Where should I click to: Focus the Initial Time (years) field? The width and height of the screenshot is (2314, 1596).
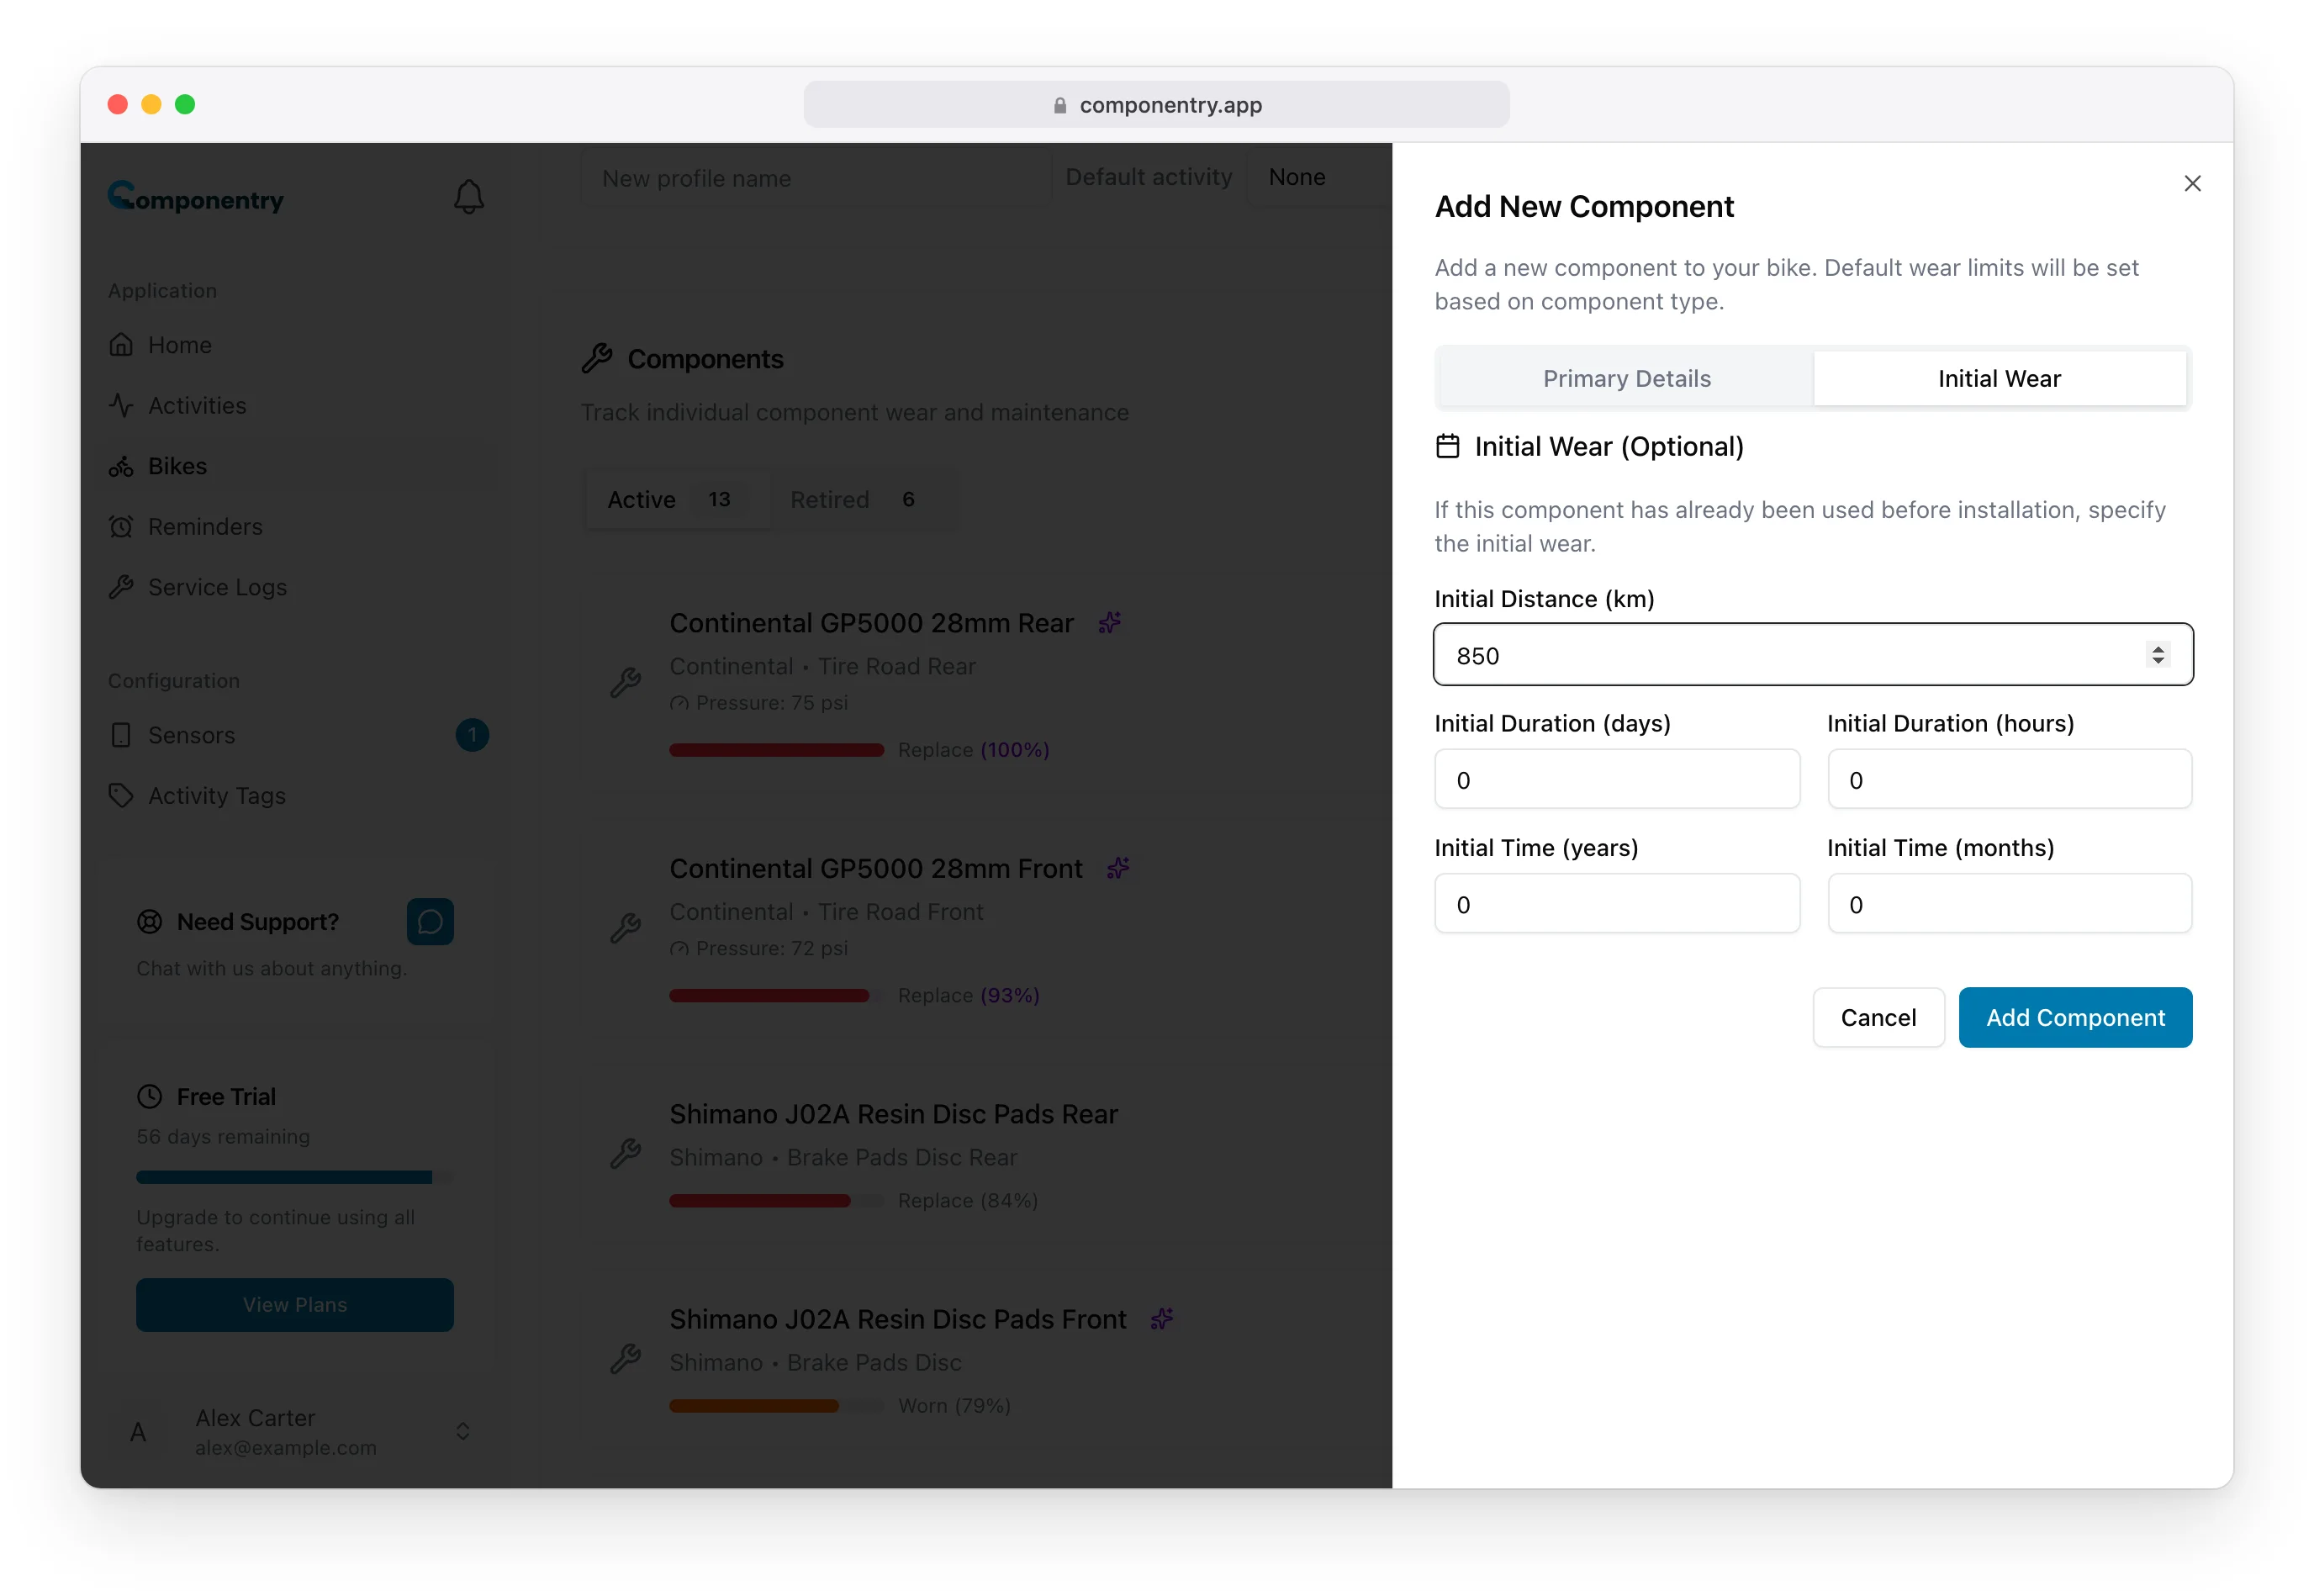click(x=1616, y=904)
